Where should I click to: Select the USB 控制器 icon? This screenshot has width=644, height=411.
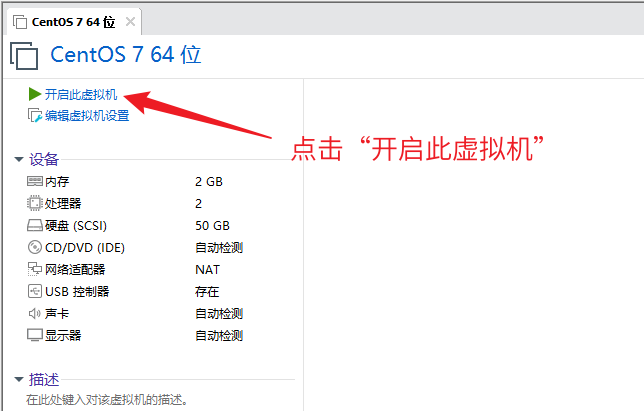click(x=35, y=291)
